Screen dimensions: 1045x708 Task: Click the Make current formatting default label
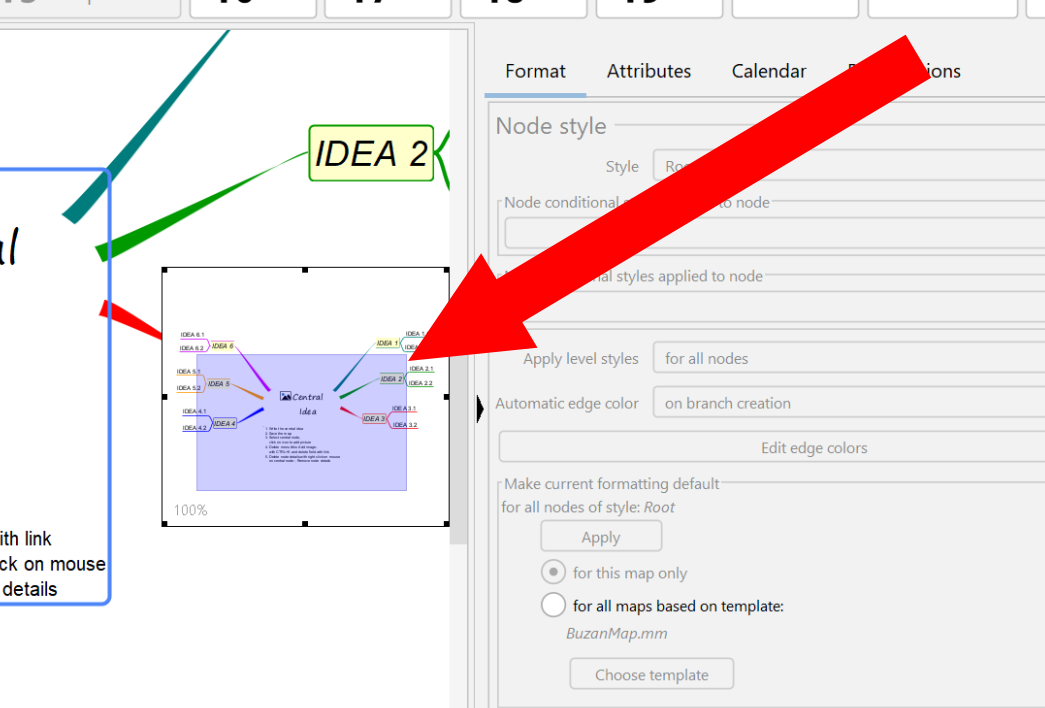pyautogui.click(x=611, y=483)
